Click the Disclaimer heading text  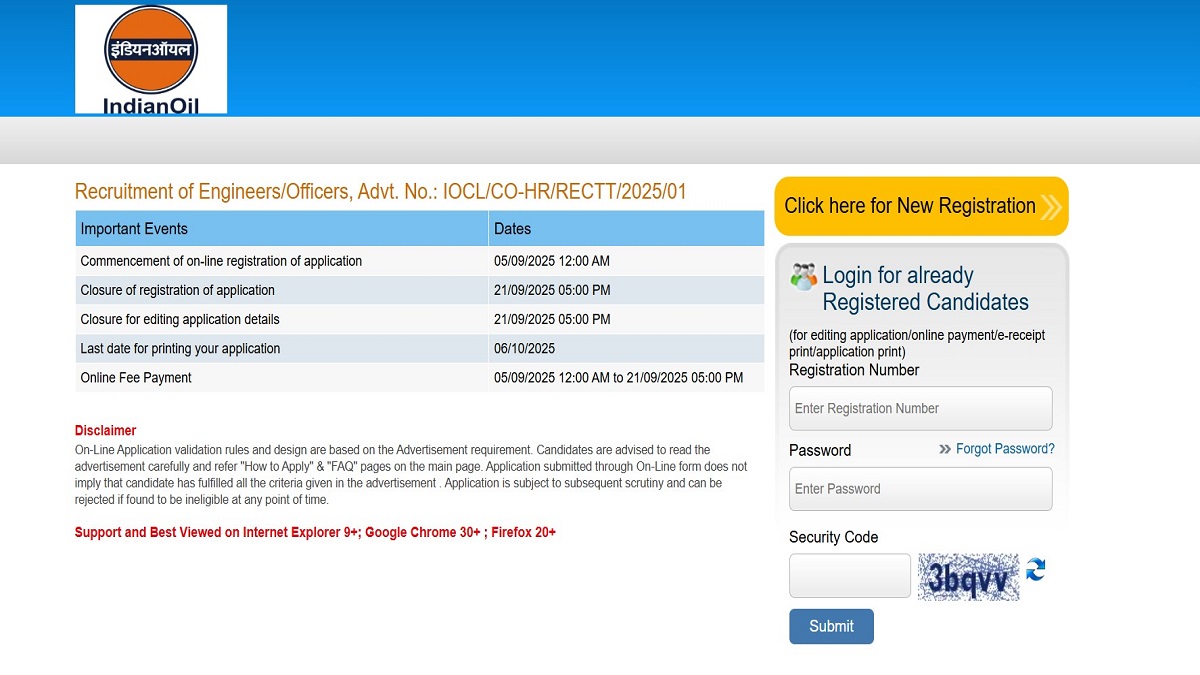pyautogui.click(x=105, y=430)
